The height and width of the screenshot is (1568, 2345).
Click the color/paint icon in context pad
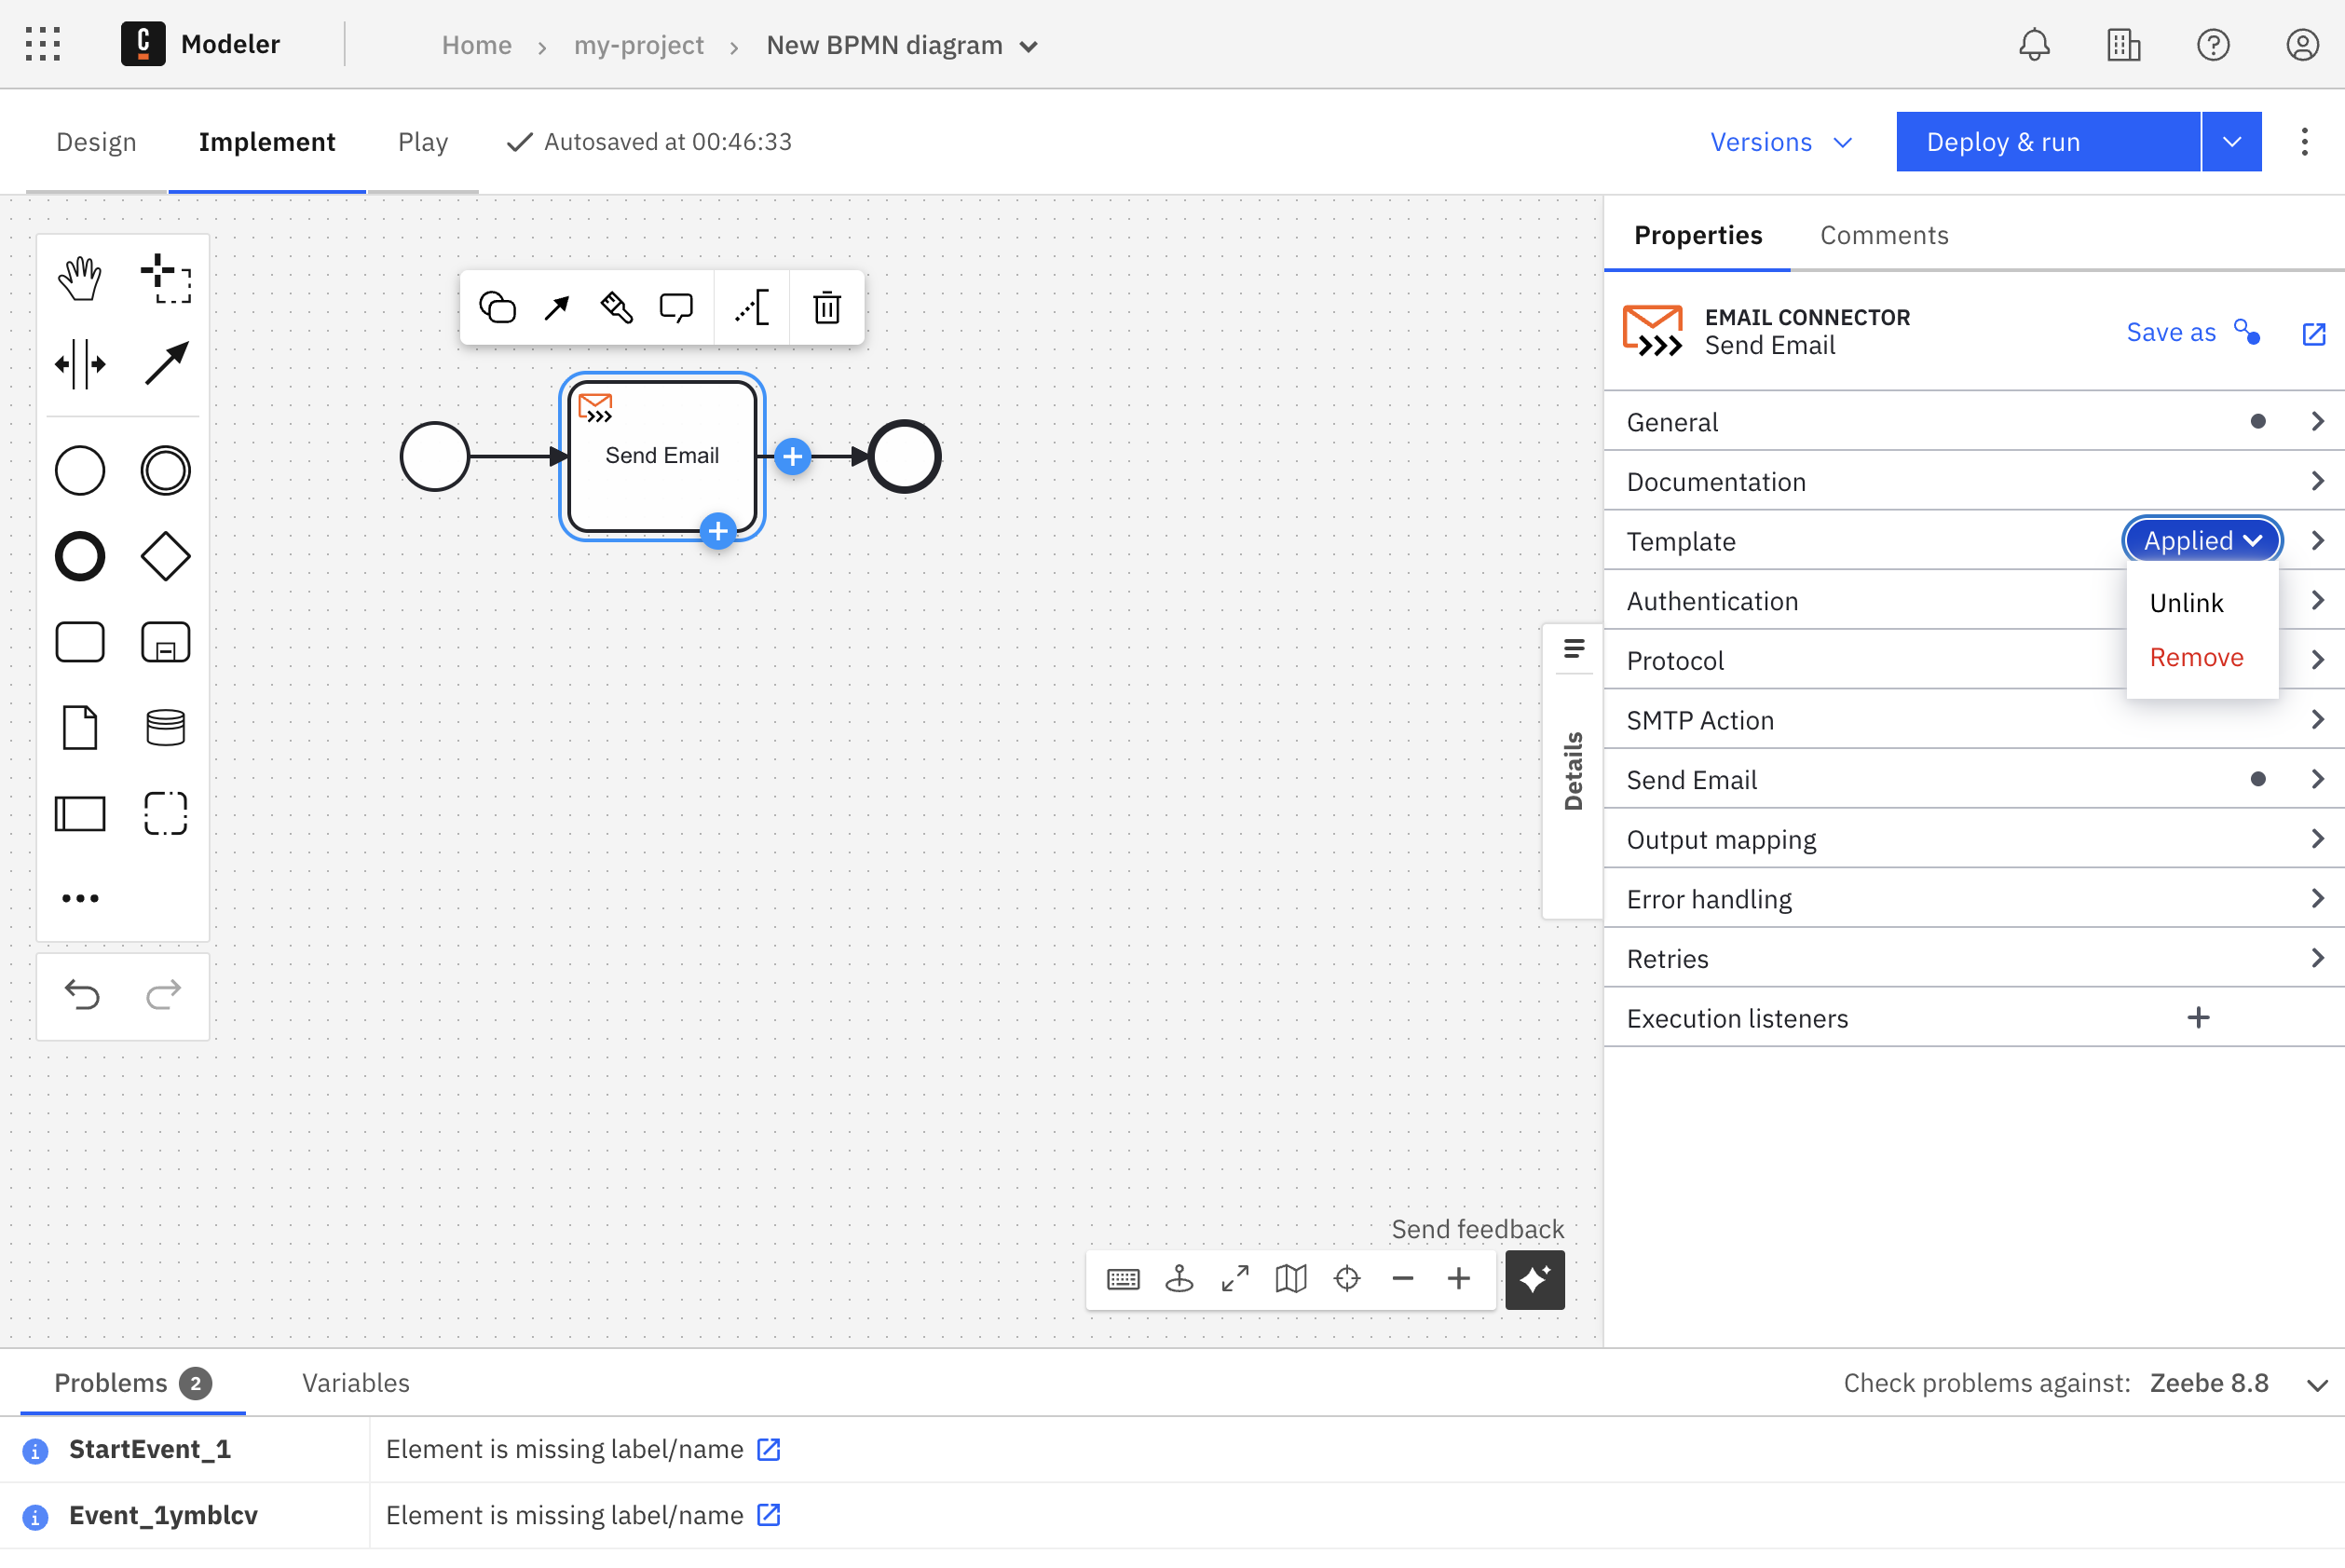[616, 308]
